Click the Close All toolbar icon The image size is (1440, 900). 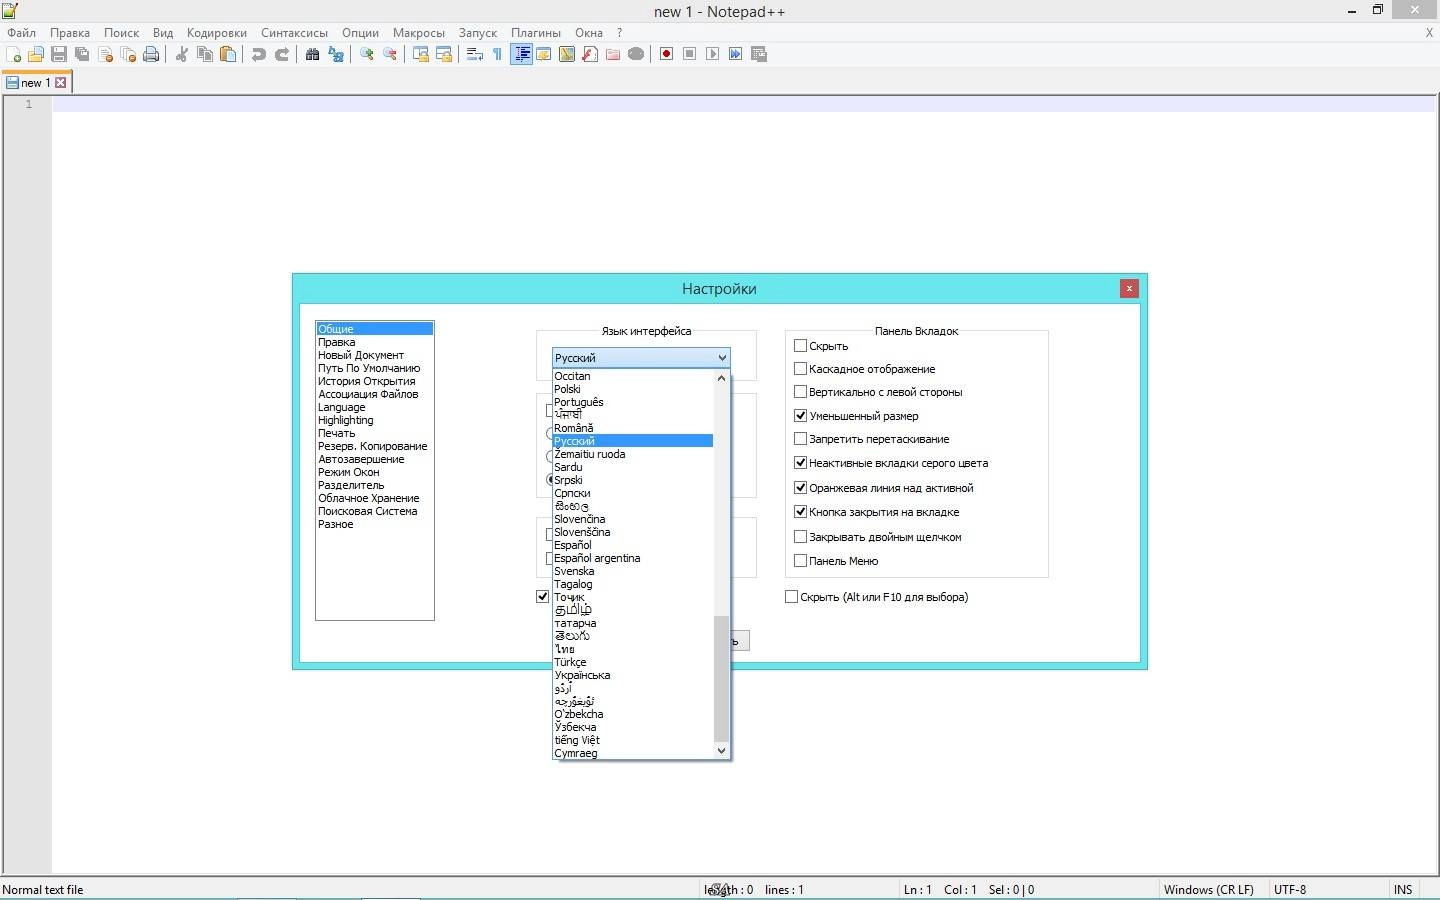(x=128, y=54)
